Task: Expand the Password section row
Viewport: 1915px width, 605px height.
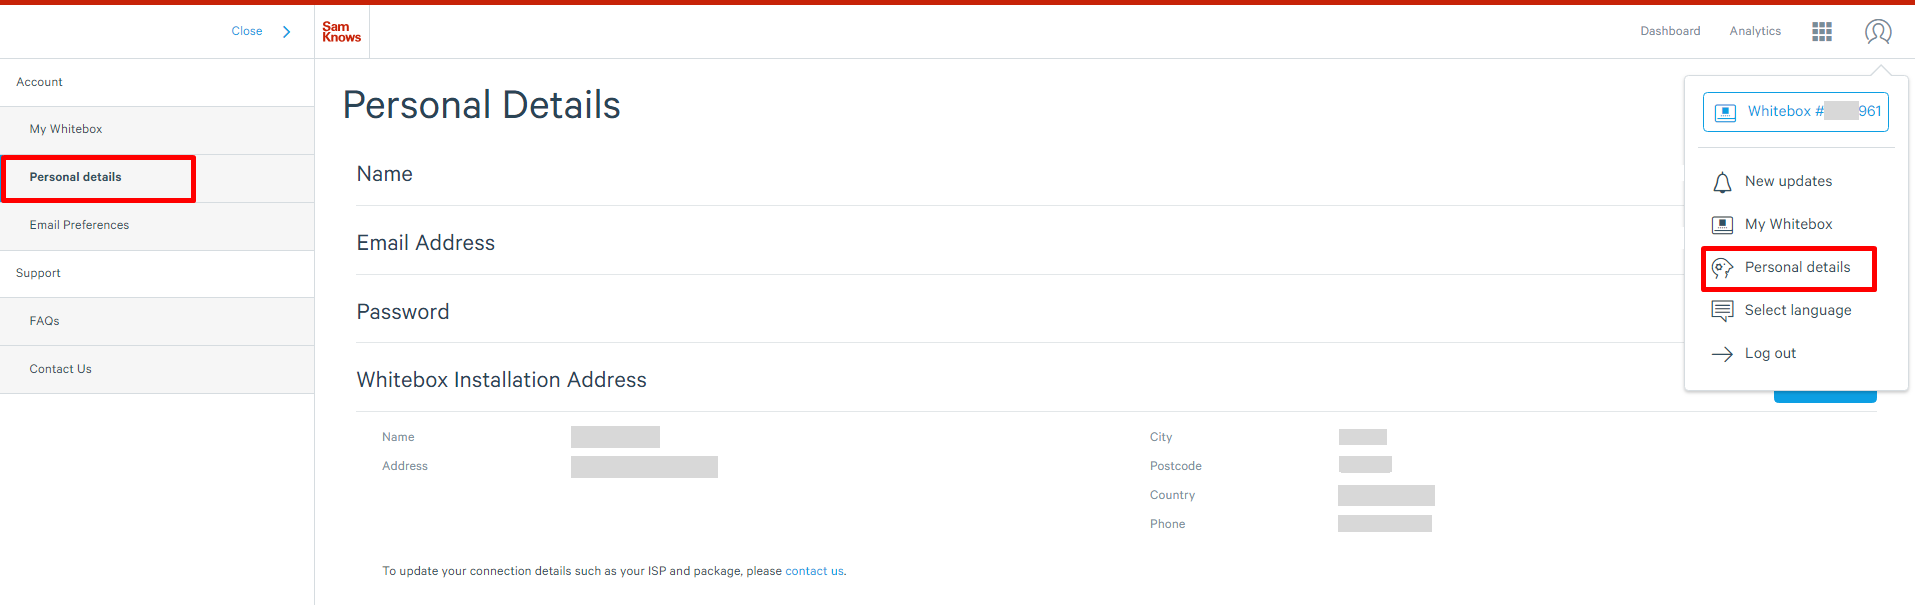Action: click(x=403, y=312)
